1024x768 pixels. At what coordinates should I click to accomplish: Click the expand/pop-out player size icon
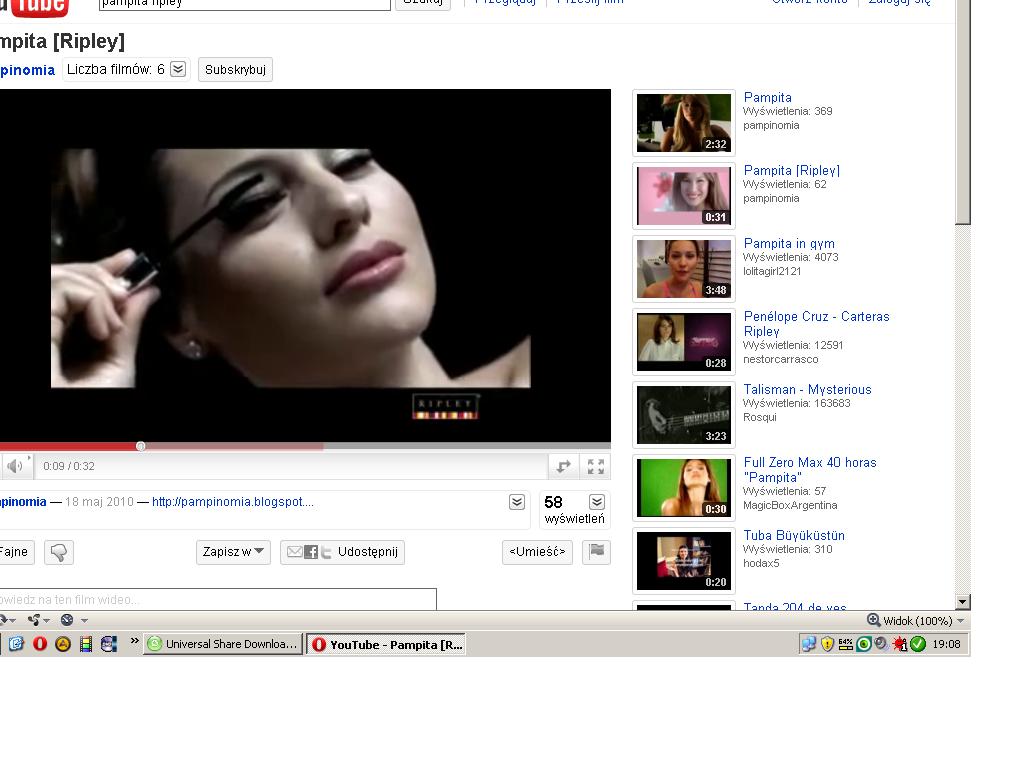[x=564, y=466]
